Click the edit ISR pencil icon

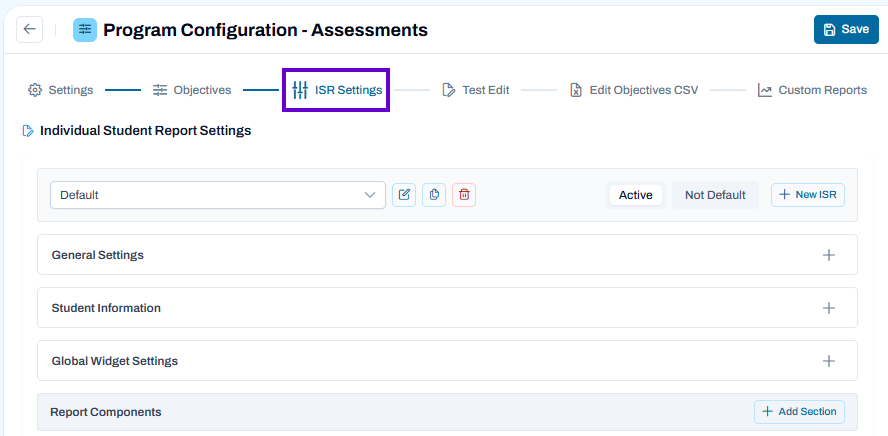[404, 195]
